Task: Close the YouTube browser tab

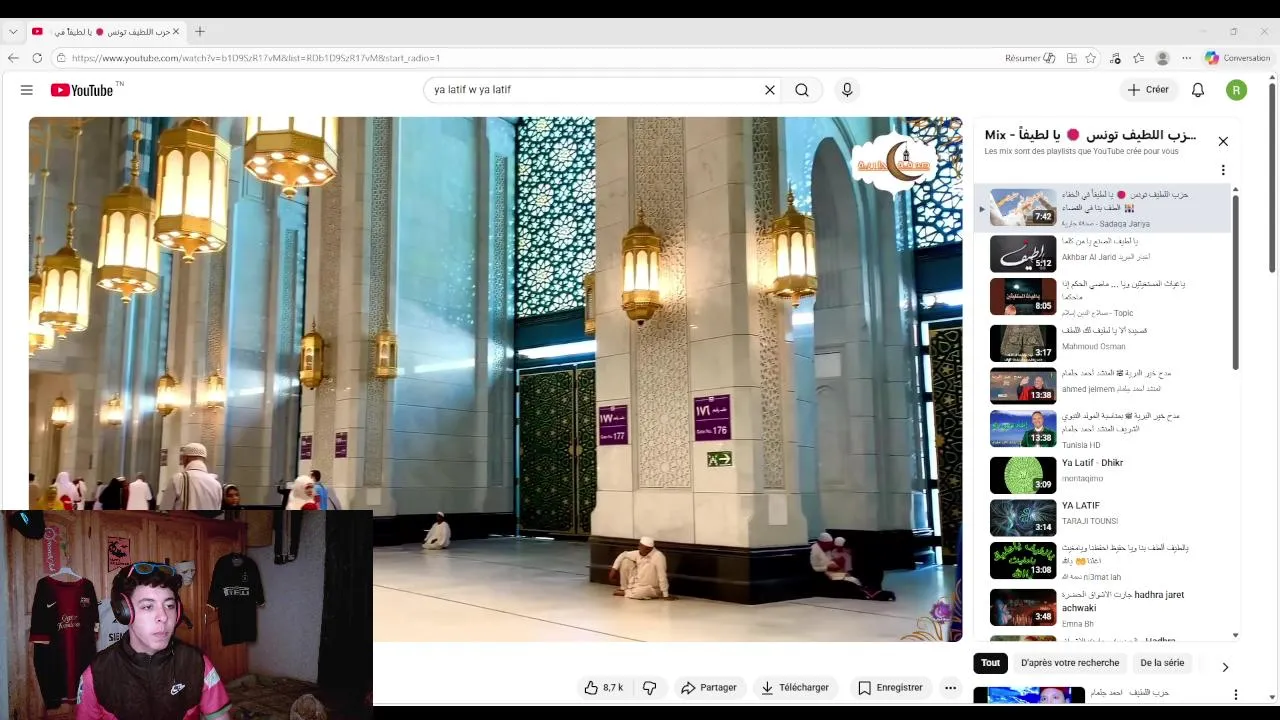Action: (176, 32)
